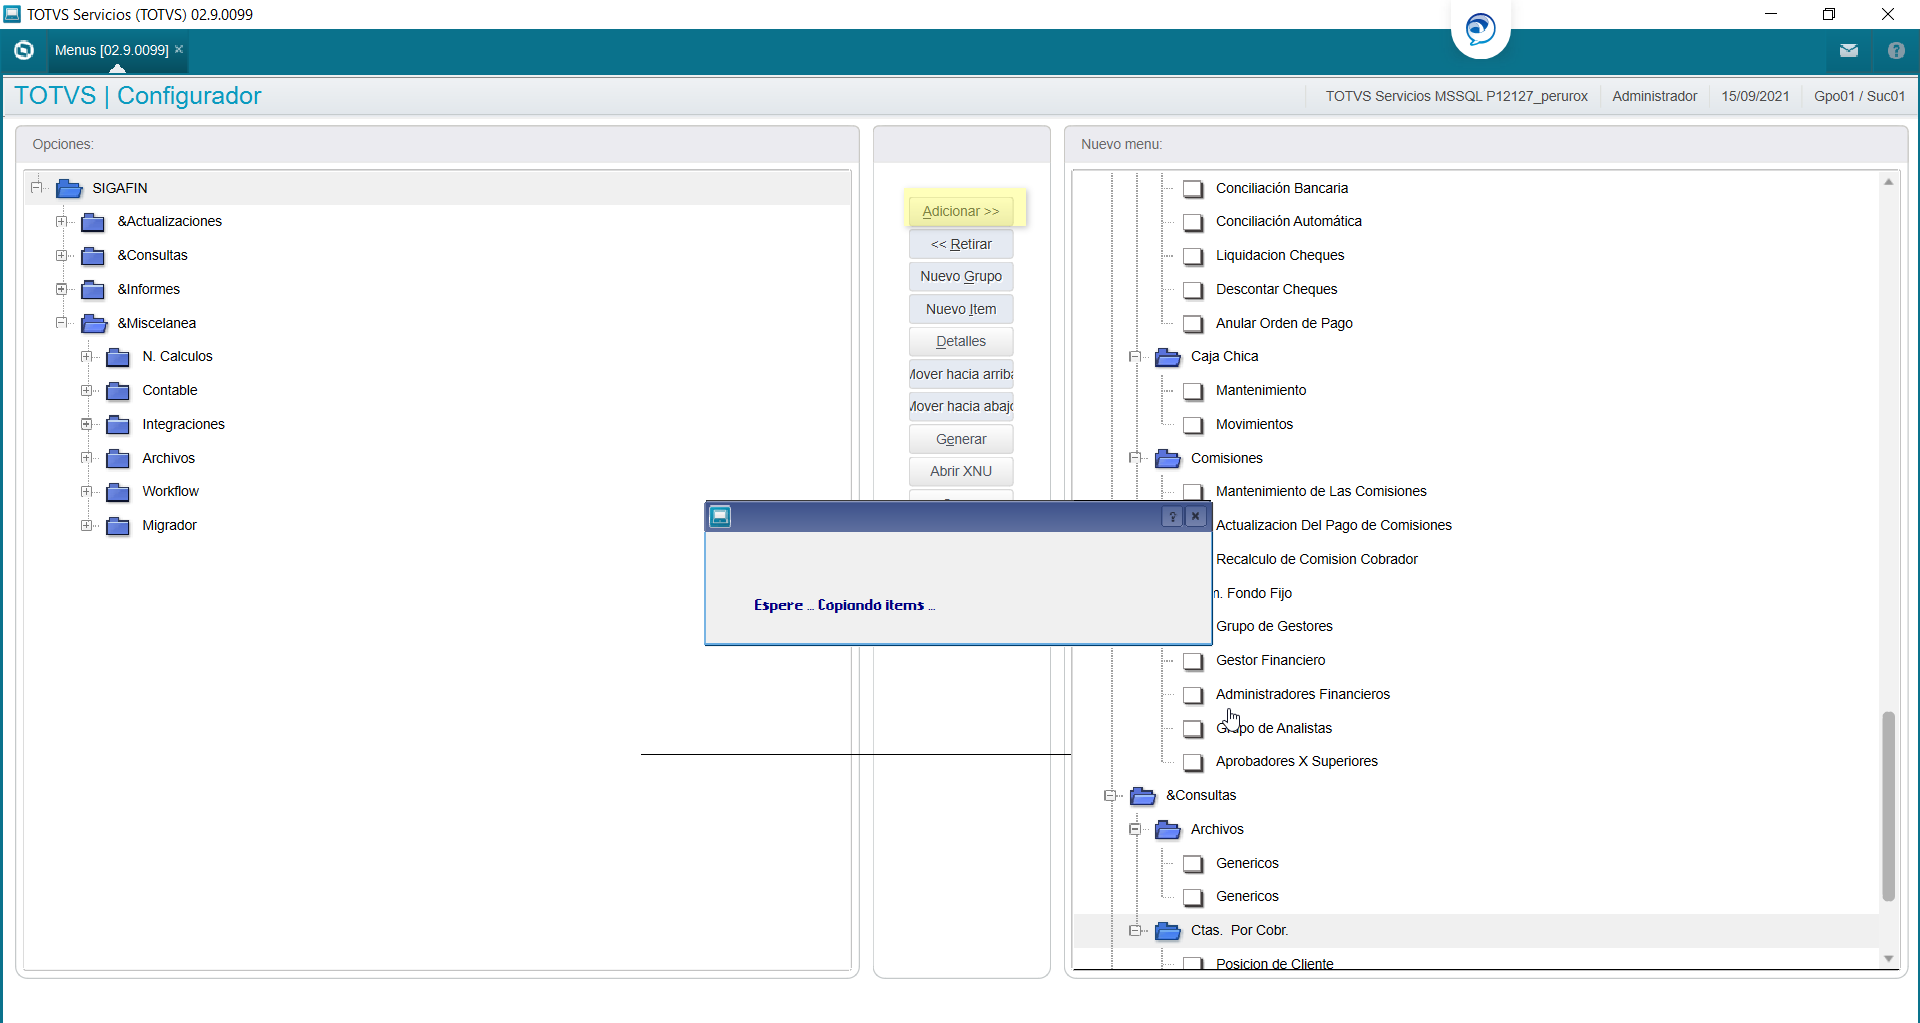Select the &Consultas folder icon in Nuevo menu
1920x1023 pixels.
coord(1143,796)
